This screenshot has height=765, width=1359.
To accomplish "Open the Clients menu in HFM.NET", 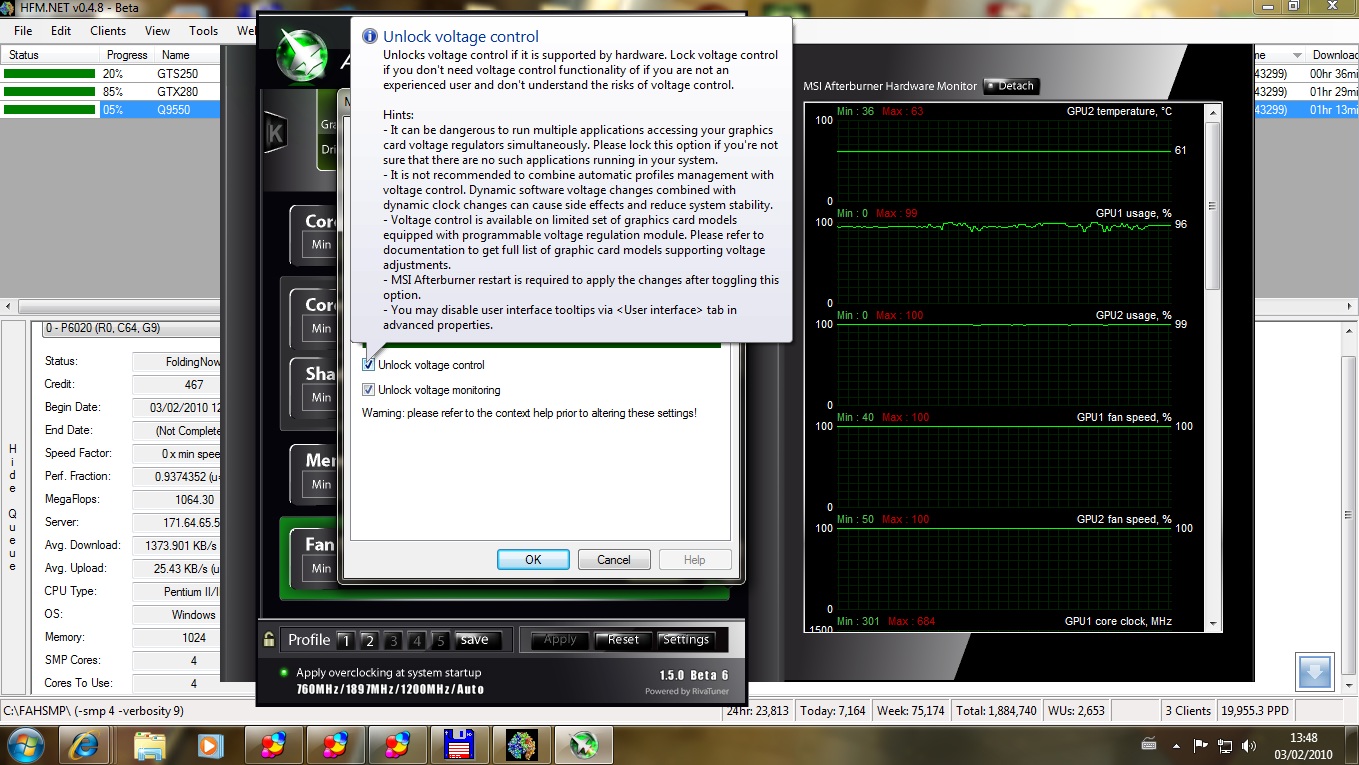I will click(x=108, y=31).
